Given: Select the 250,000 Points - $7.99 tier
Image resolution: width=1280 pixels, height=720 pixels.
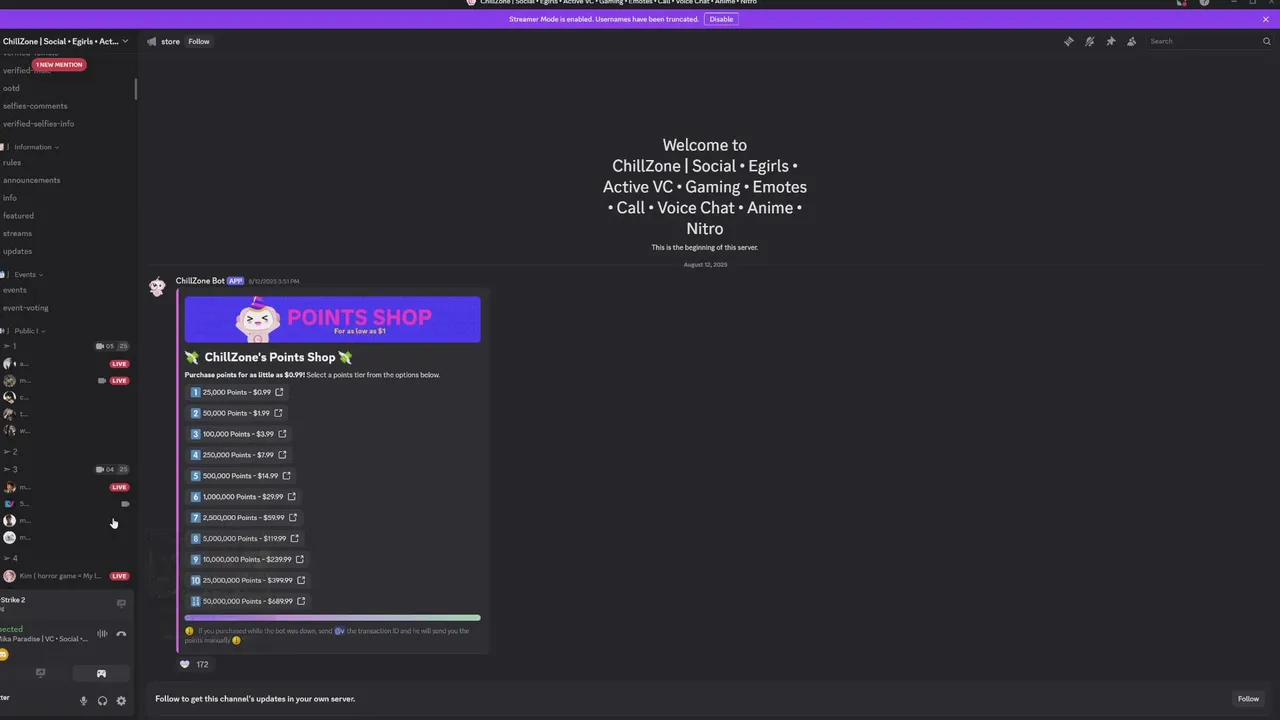Looking at the screenshot, I should 238,455.
